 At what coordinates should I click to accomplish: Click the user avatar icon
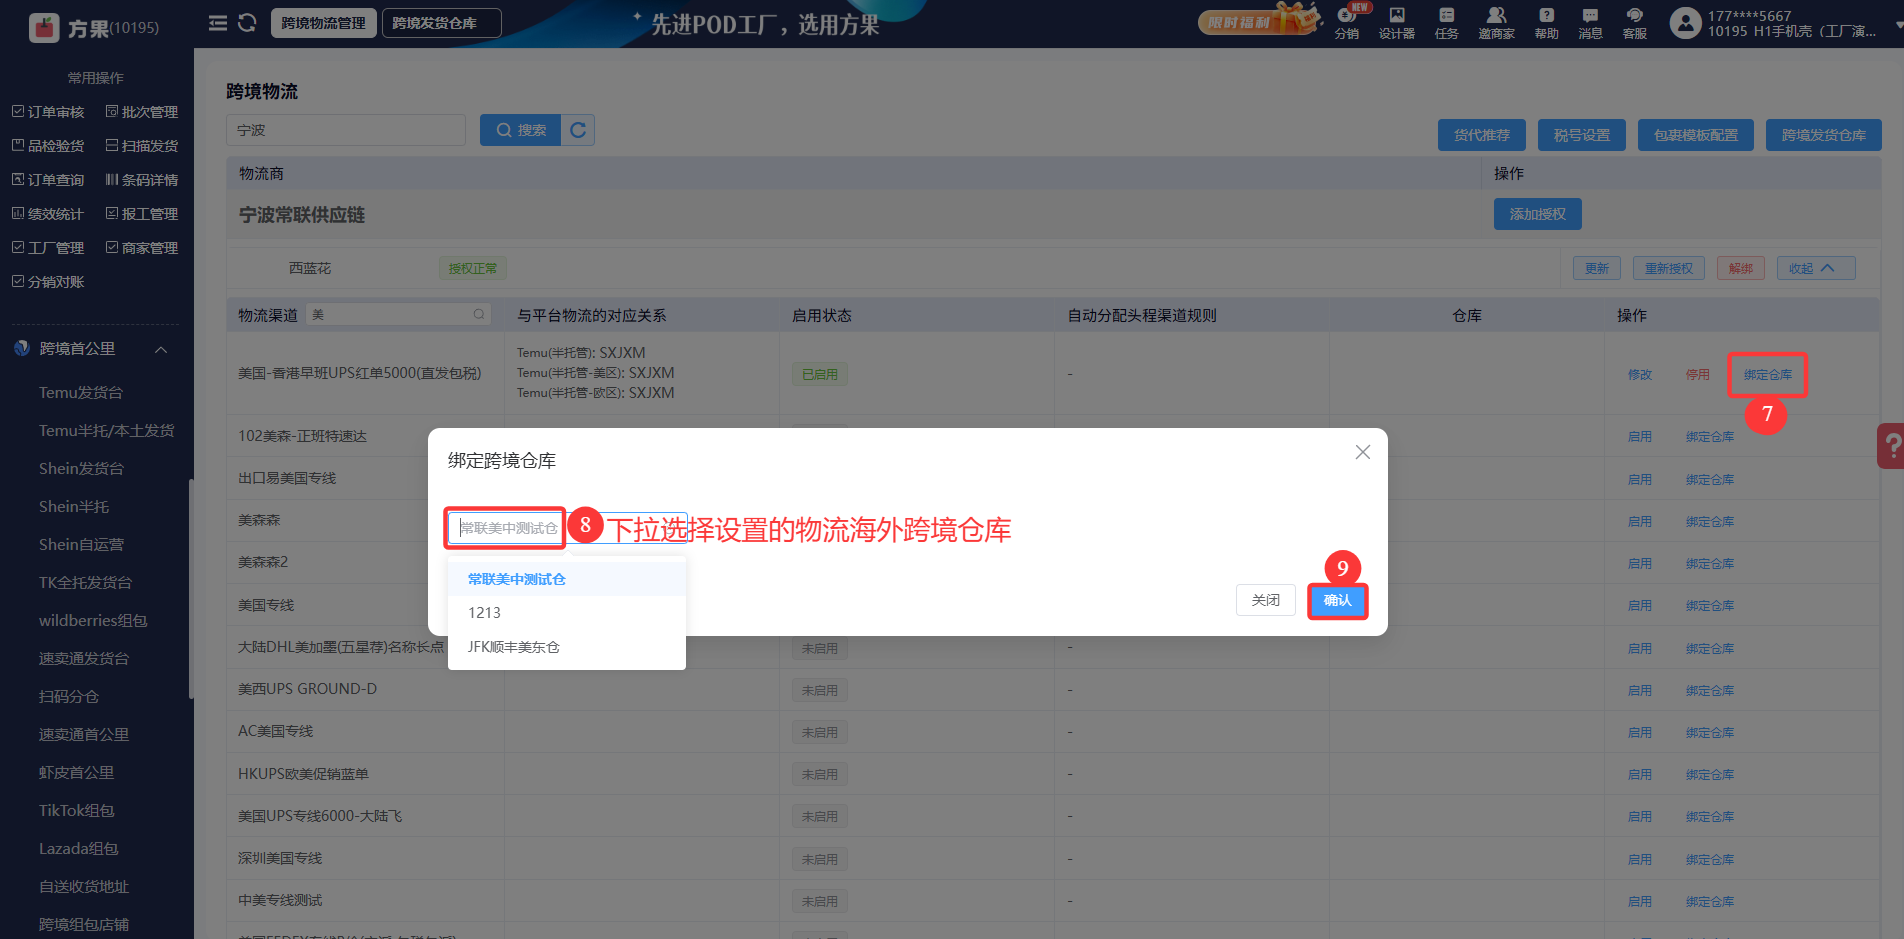point(1685,23)
